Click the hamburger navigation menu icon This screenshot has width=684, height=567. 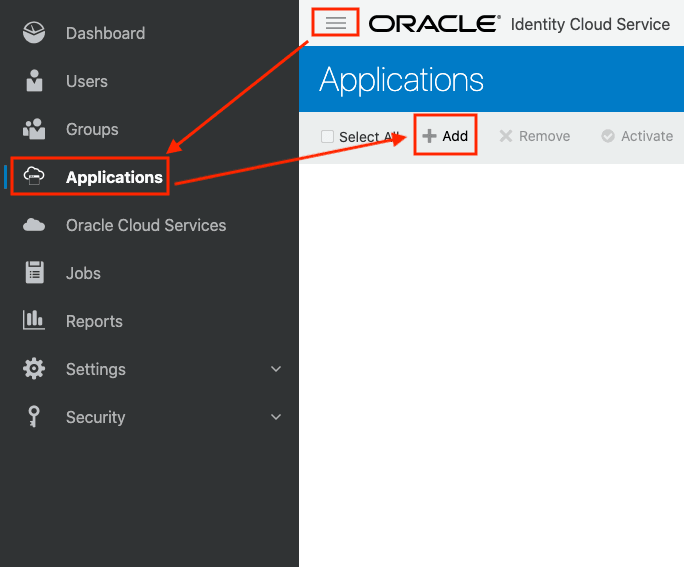(335, 23)
